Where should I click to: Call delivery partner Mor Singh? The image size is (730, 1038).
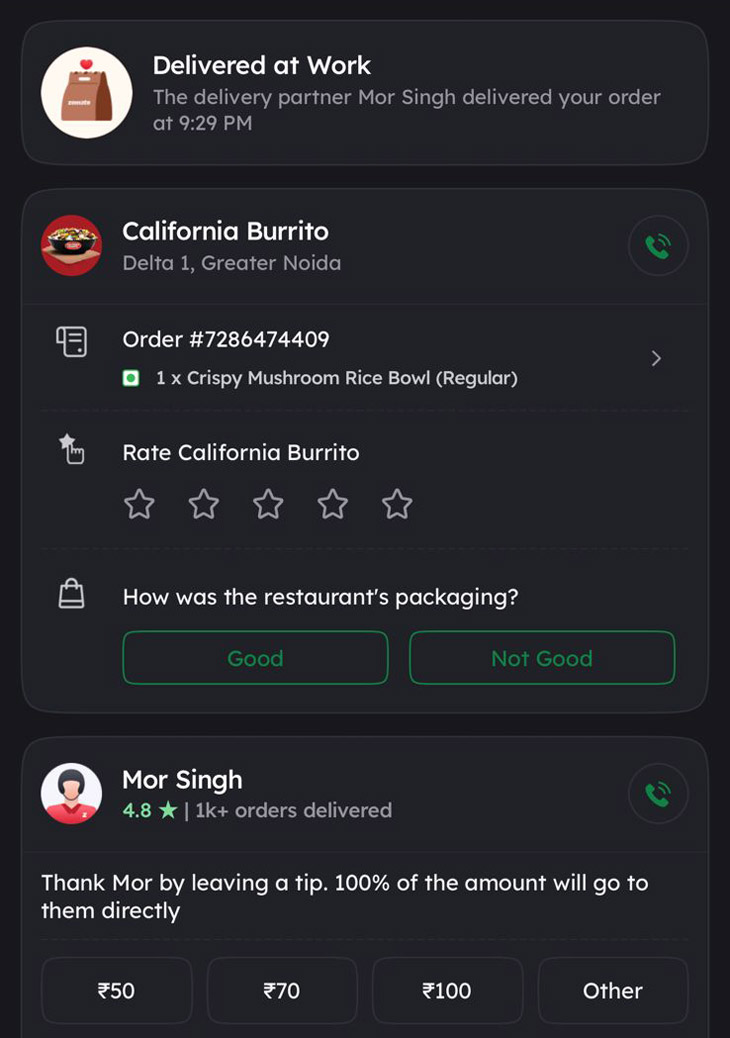point(658,794)
